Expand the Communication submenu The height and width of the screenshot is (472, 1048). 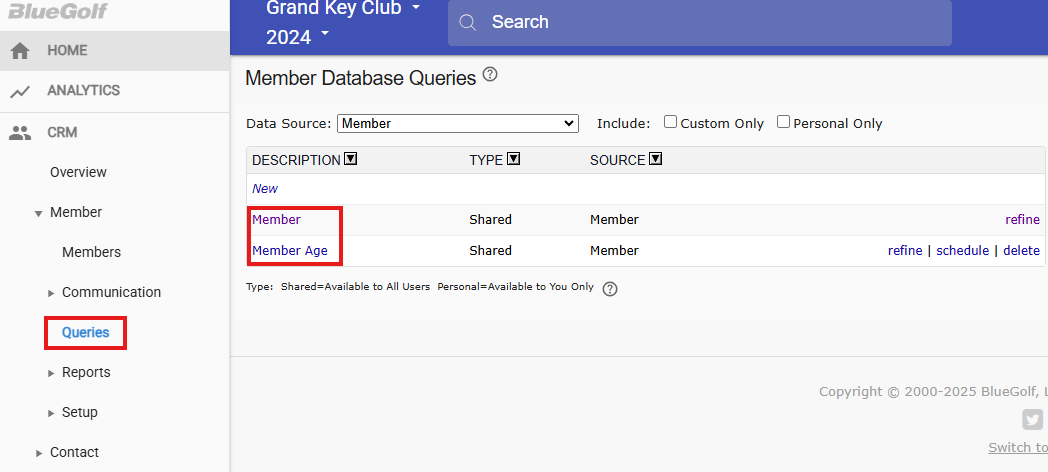coord(51,293)
